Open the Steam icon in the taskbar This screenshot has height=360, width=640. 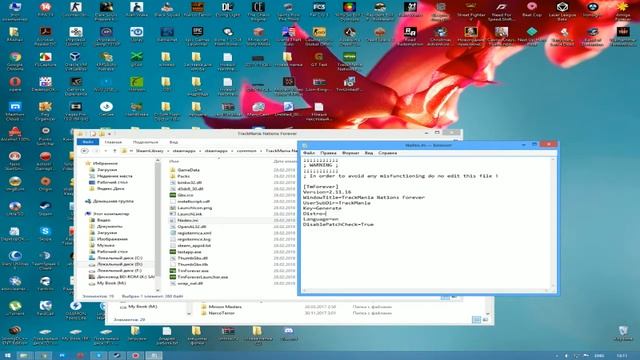[x=117, y=356]
